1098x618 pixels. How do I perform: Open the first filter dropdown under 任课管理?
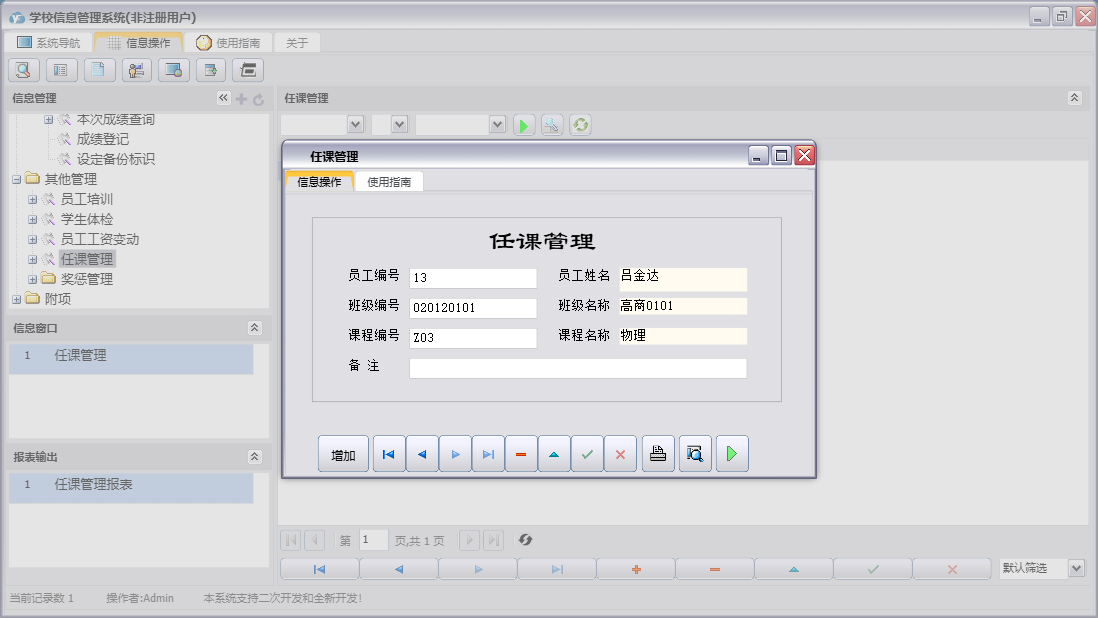[x=354, y=124]
